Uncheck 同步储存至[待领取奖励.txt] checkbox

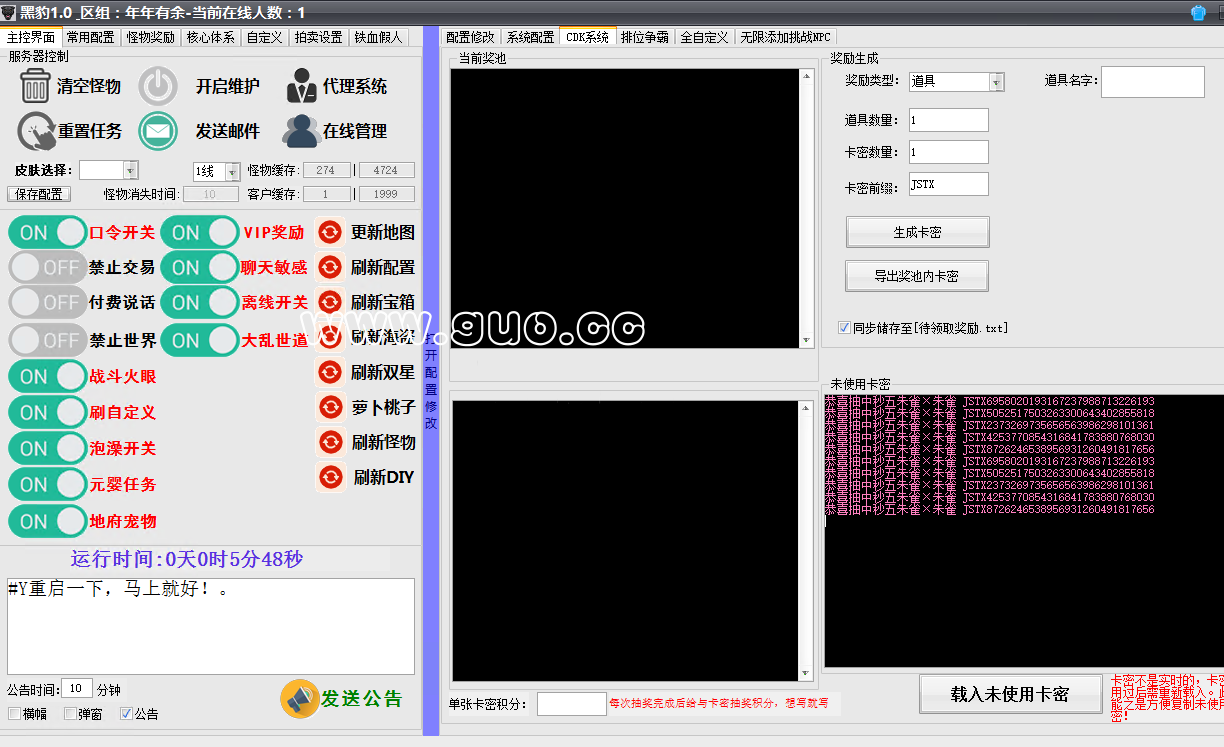pyautogui.click(x=845, y=328)
